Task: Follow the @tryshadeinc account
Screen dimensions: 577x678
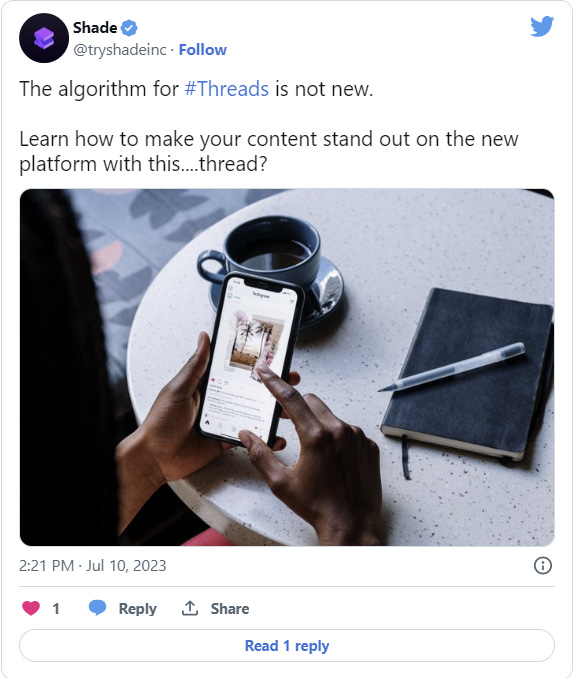Action: click(x=202, y=50)
